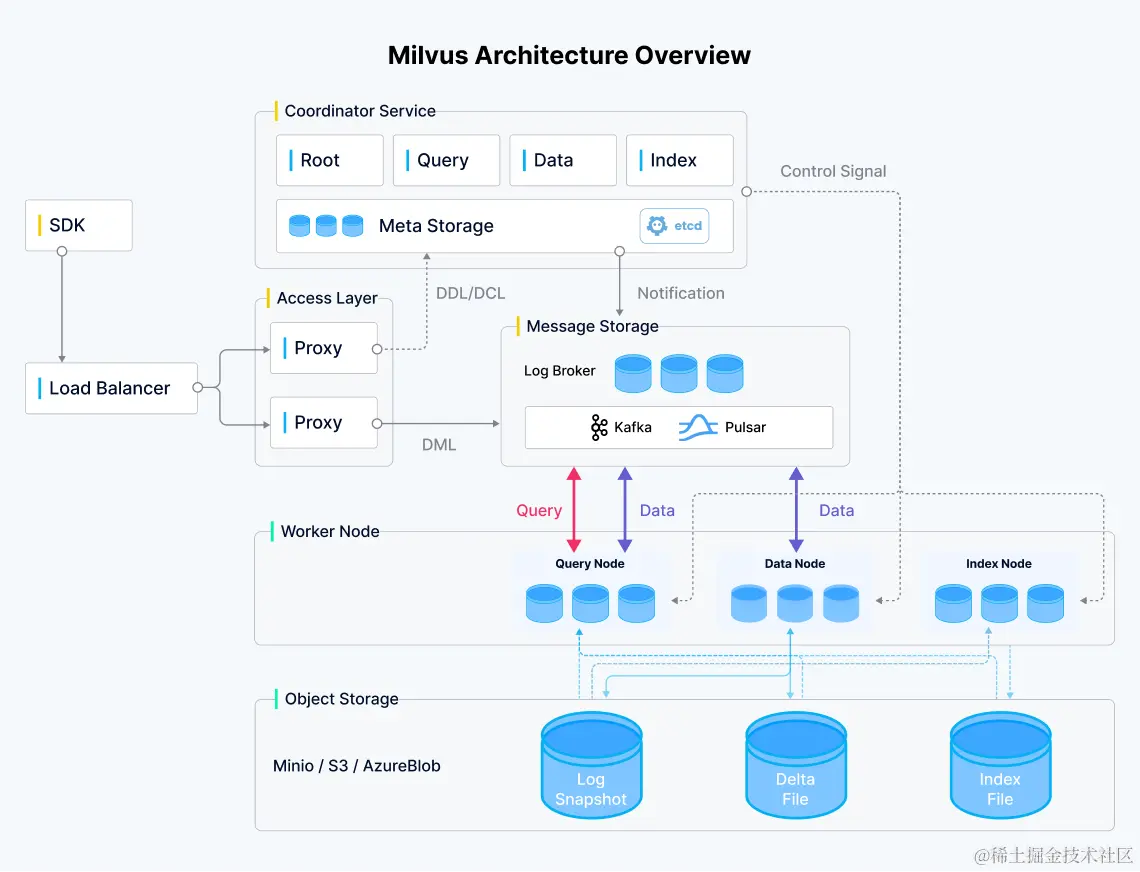Viewport: 1140px width, 872px height.
Task: Click the Log Broker cylinder icons
Action: click(x=679, y=374)
